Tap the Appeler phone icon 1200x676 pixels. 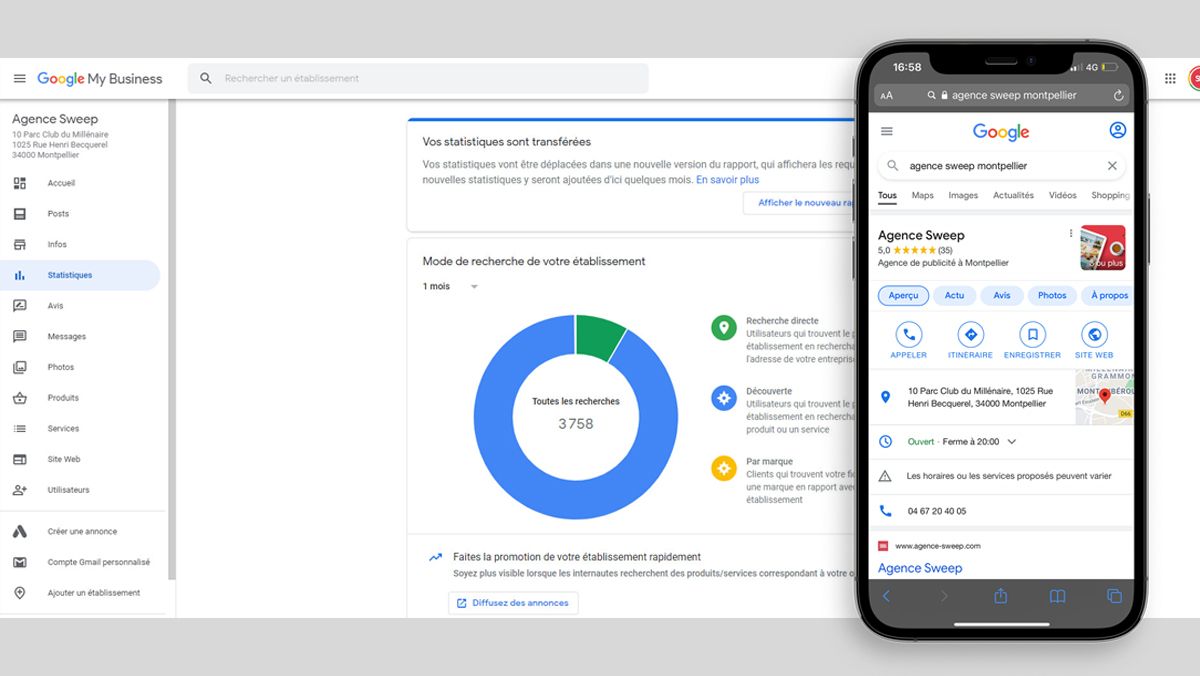click(x=909, y=335)
